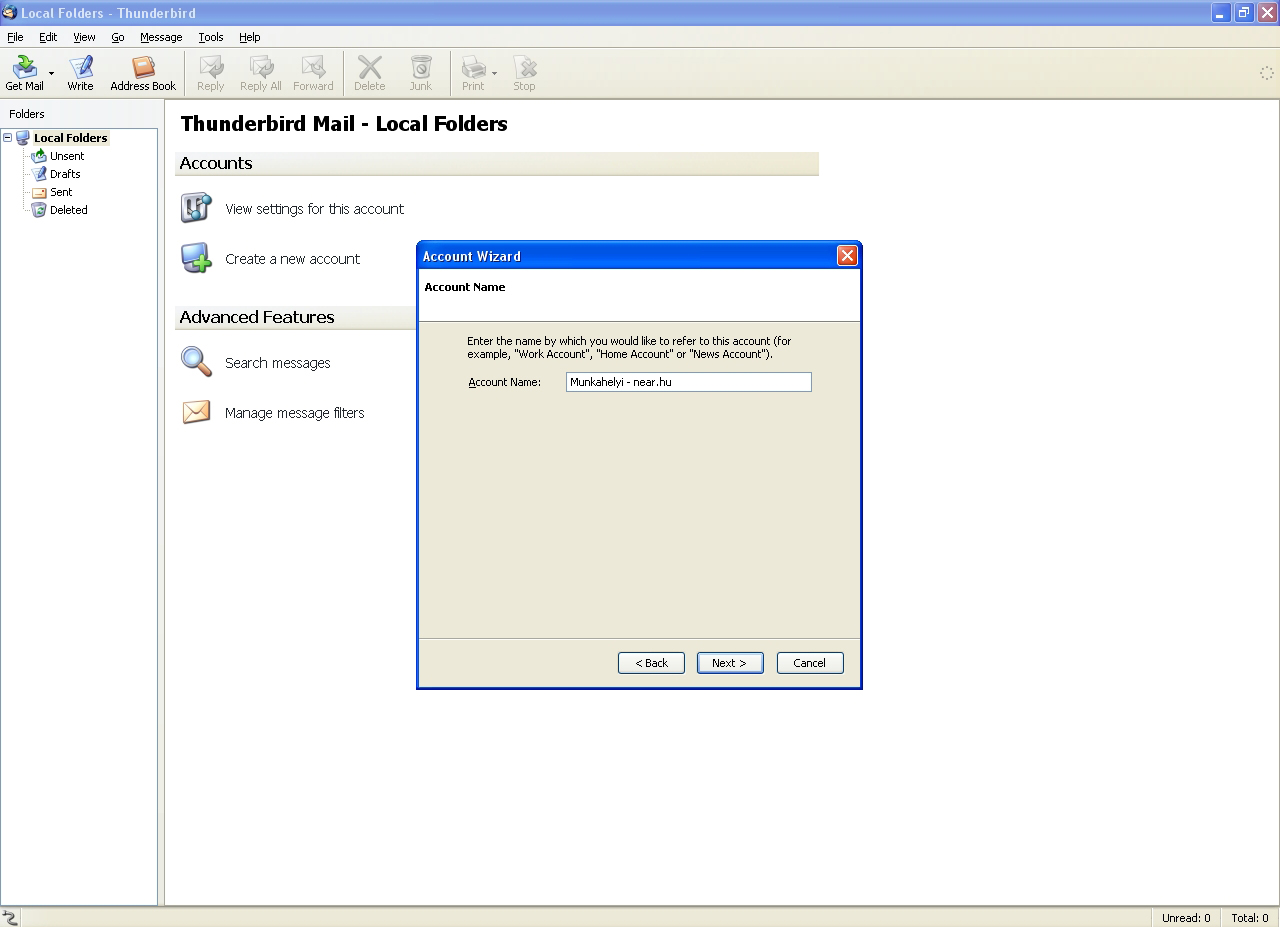The height and width of the screenshot is (927, 1280).
Task: Click the Get Mail toolbar icon
Action: [x=24, y=68]
